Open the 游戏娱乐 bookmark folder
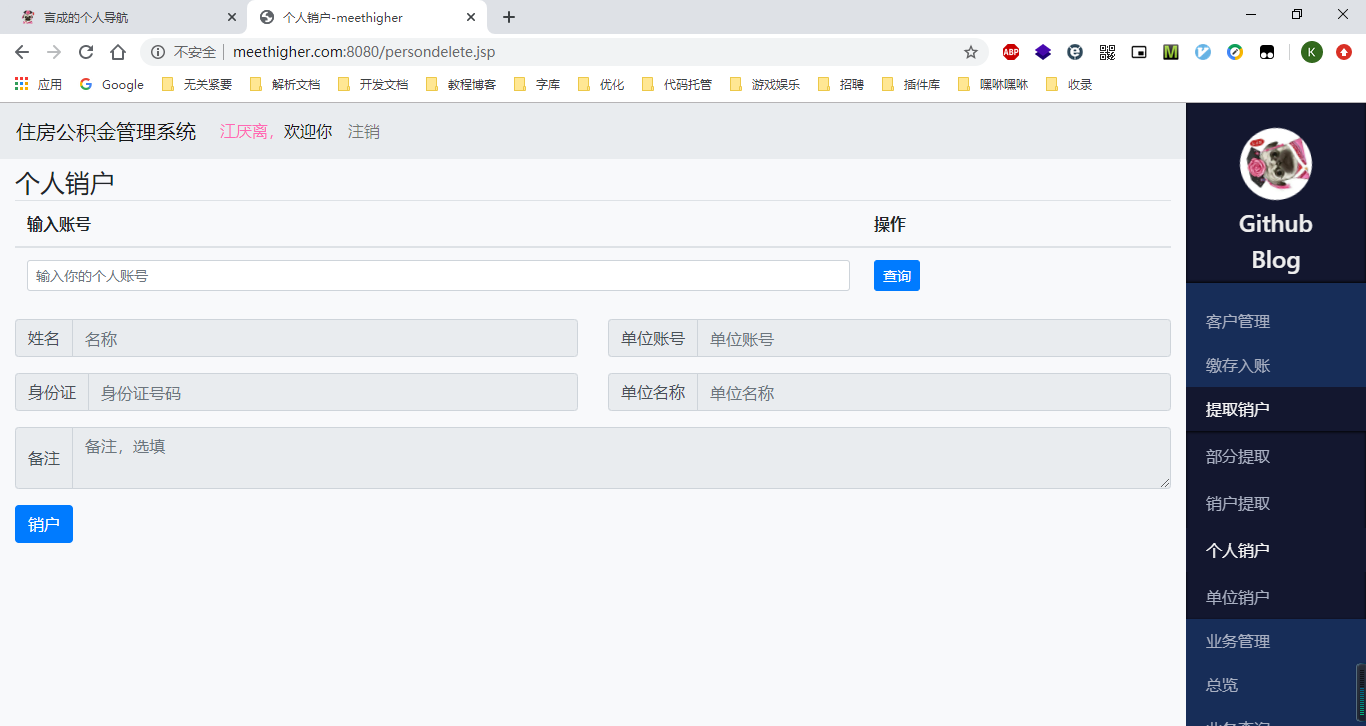 [765, 85]
